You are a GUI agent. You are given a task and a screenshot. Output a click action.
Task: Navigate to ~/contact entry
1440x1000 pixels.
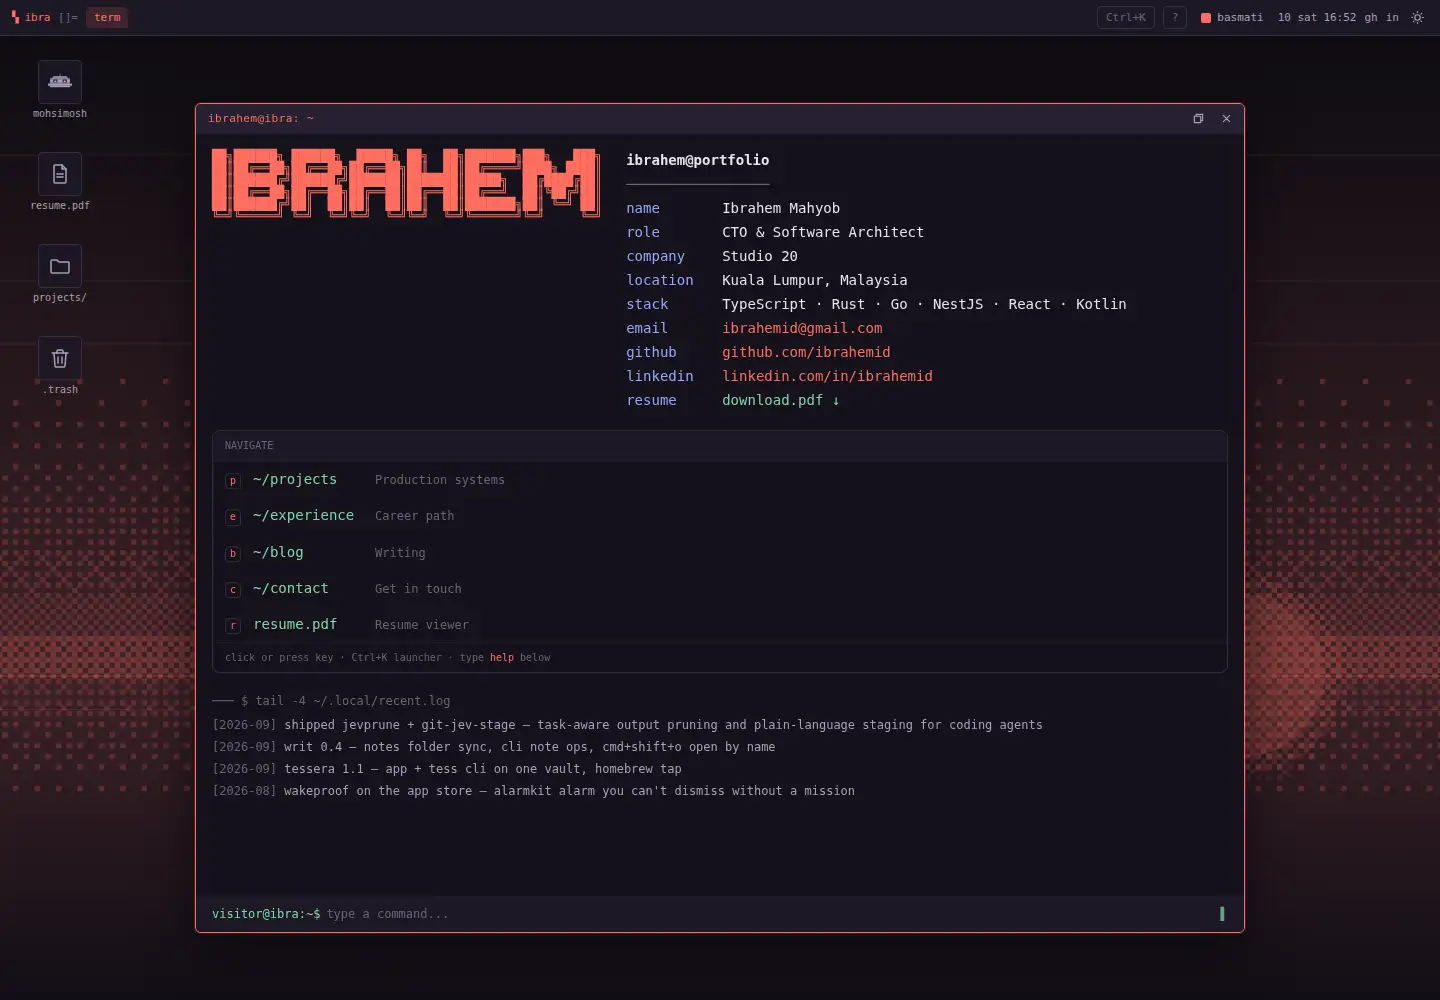tap(720, 588)
